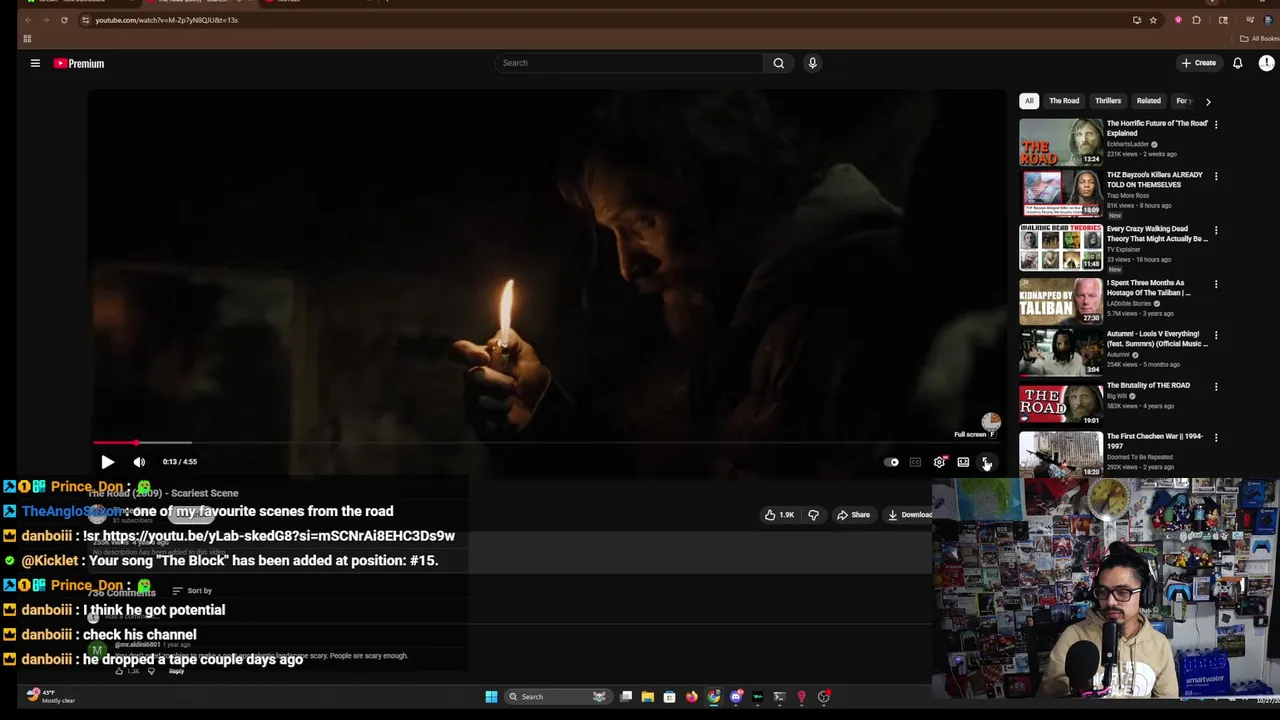Open more options for 'First Chechen War' video
This screenshot has width=1280, height=720.
coord(1216,438)
